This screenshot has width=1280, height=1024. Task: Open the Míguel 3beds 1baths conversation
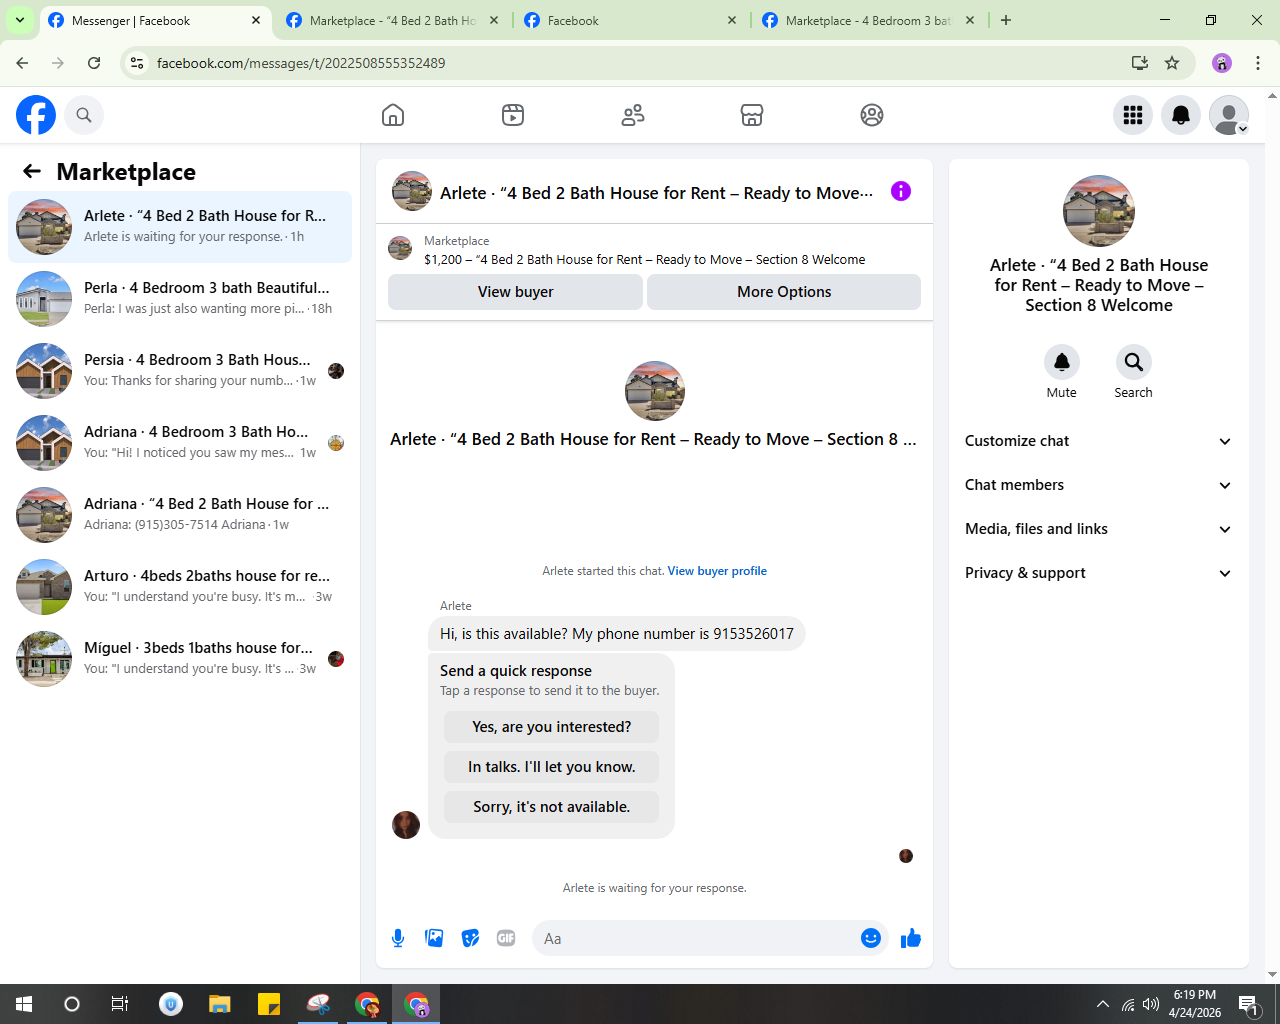point(180,659)
